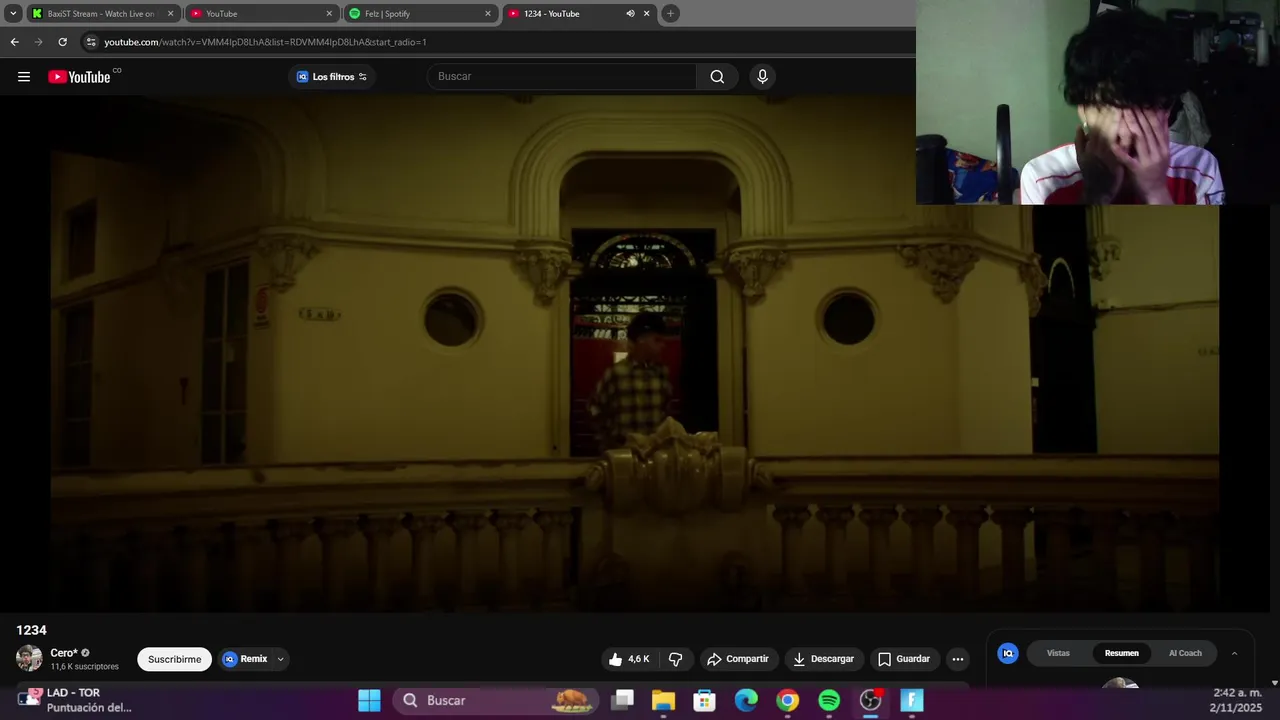
Task: Dislike the video with thumbs-down
Action: tap(676, 659)
